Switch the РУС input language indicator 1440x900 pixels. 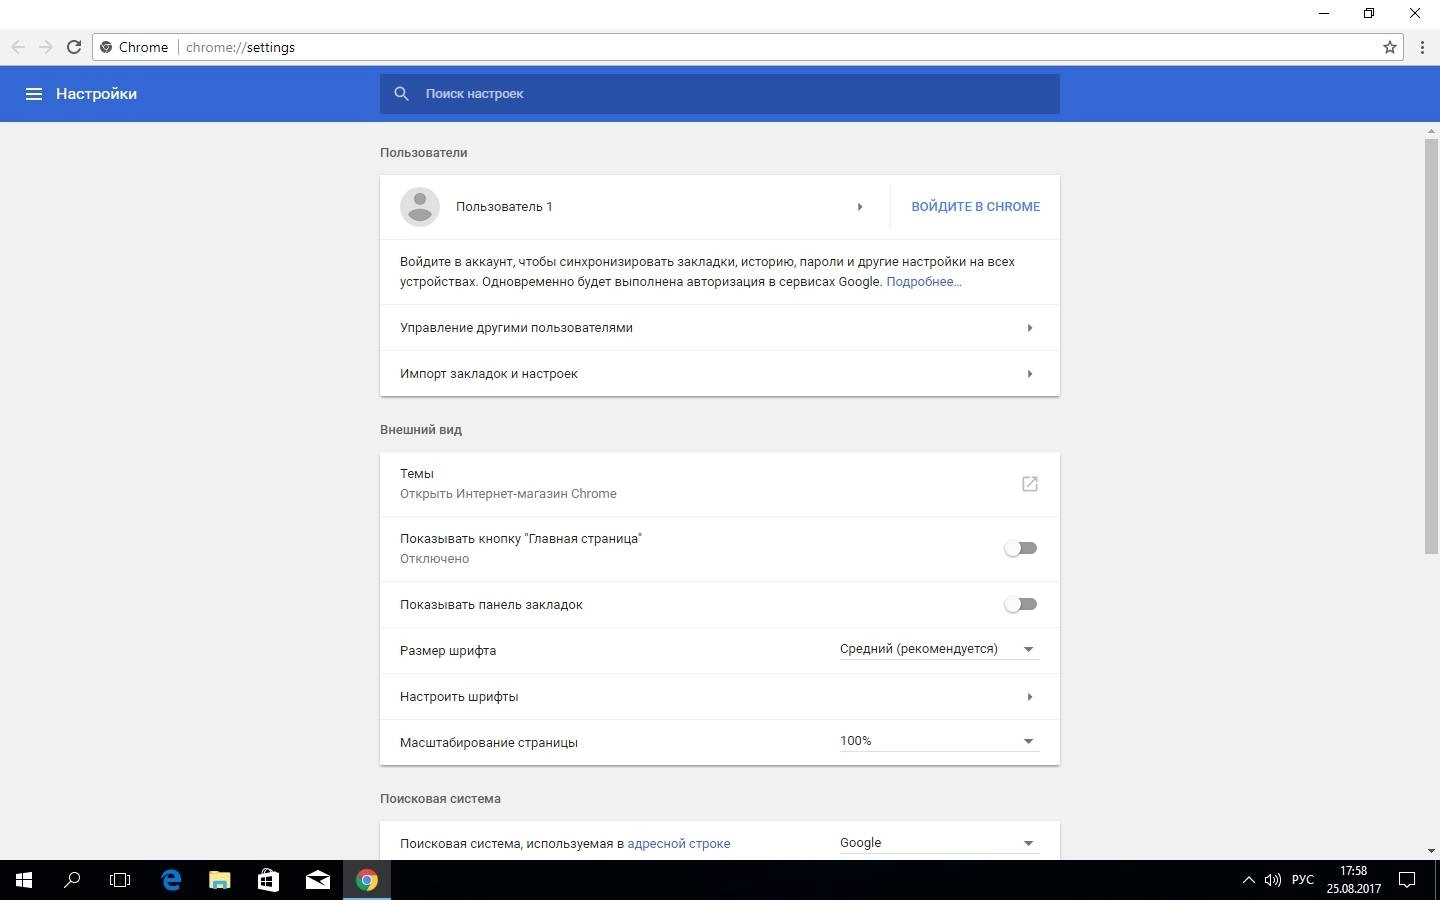point(1302,880)
